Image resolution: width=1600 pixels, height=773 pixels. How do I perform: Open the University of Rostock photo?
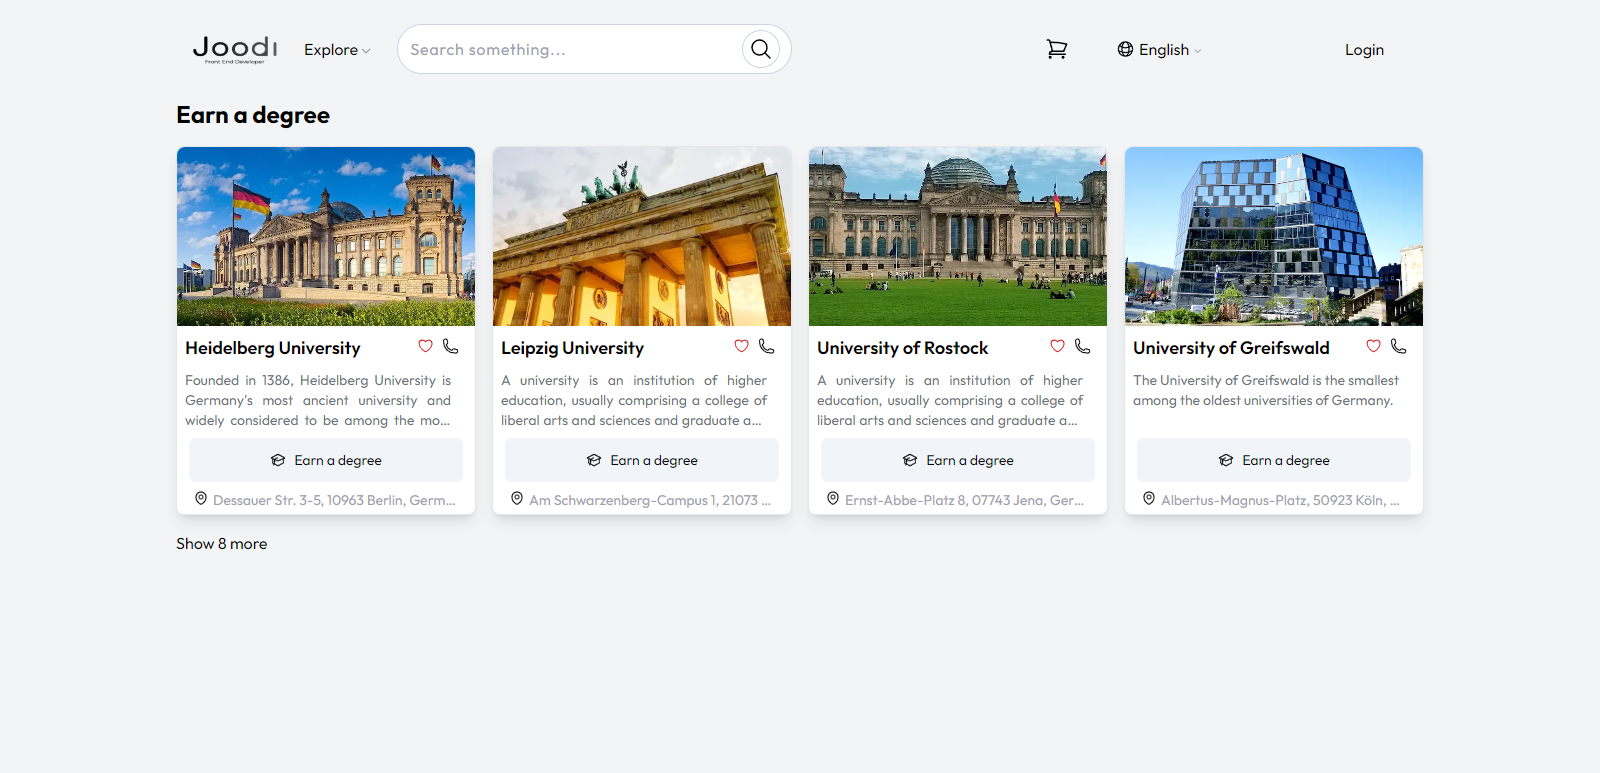coord(958,236)
